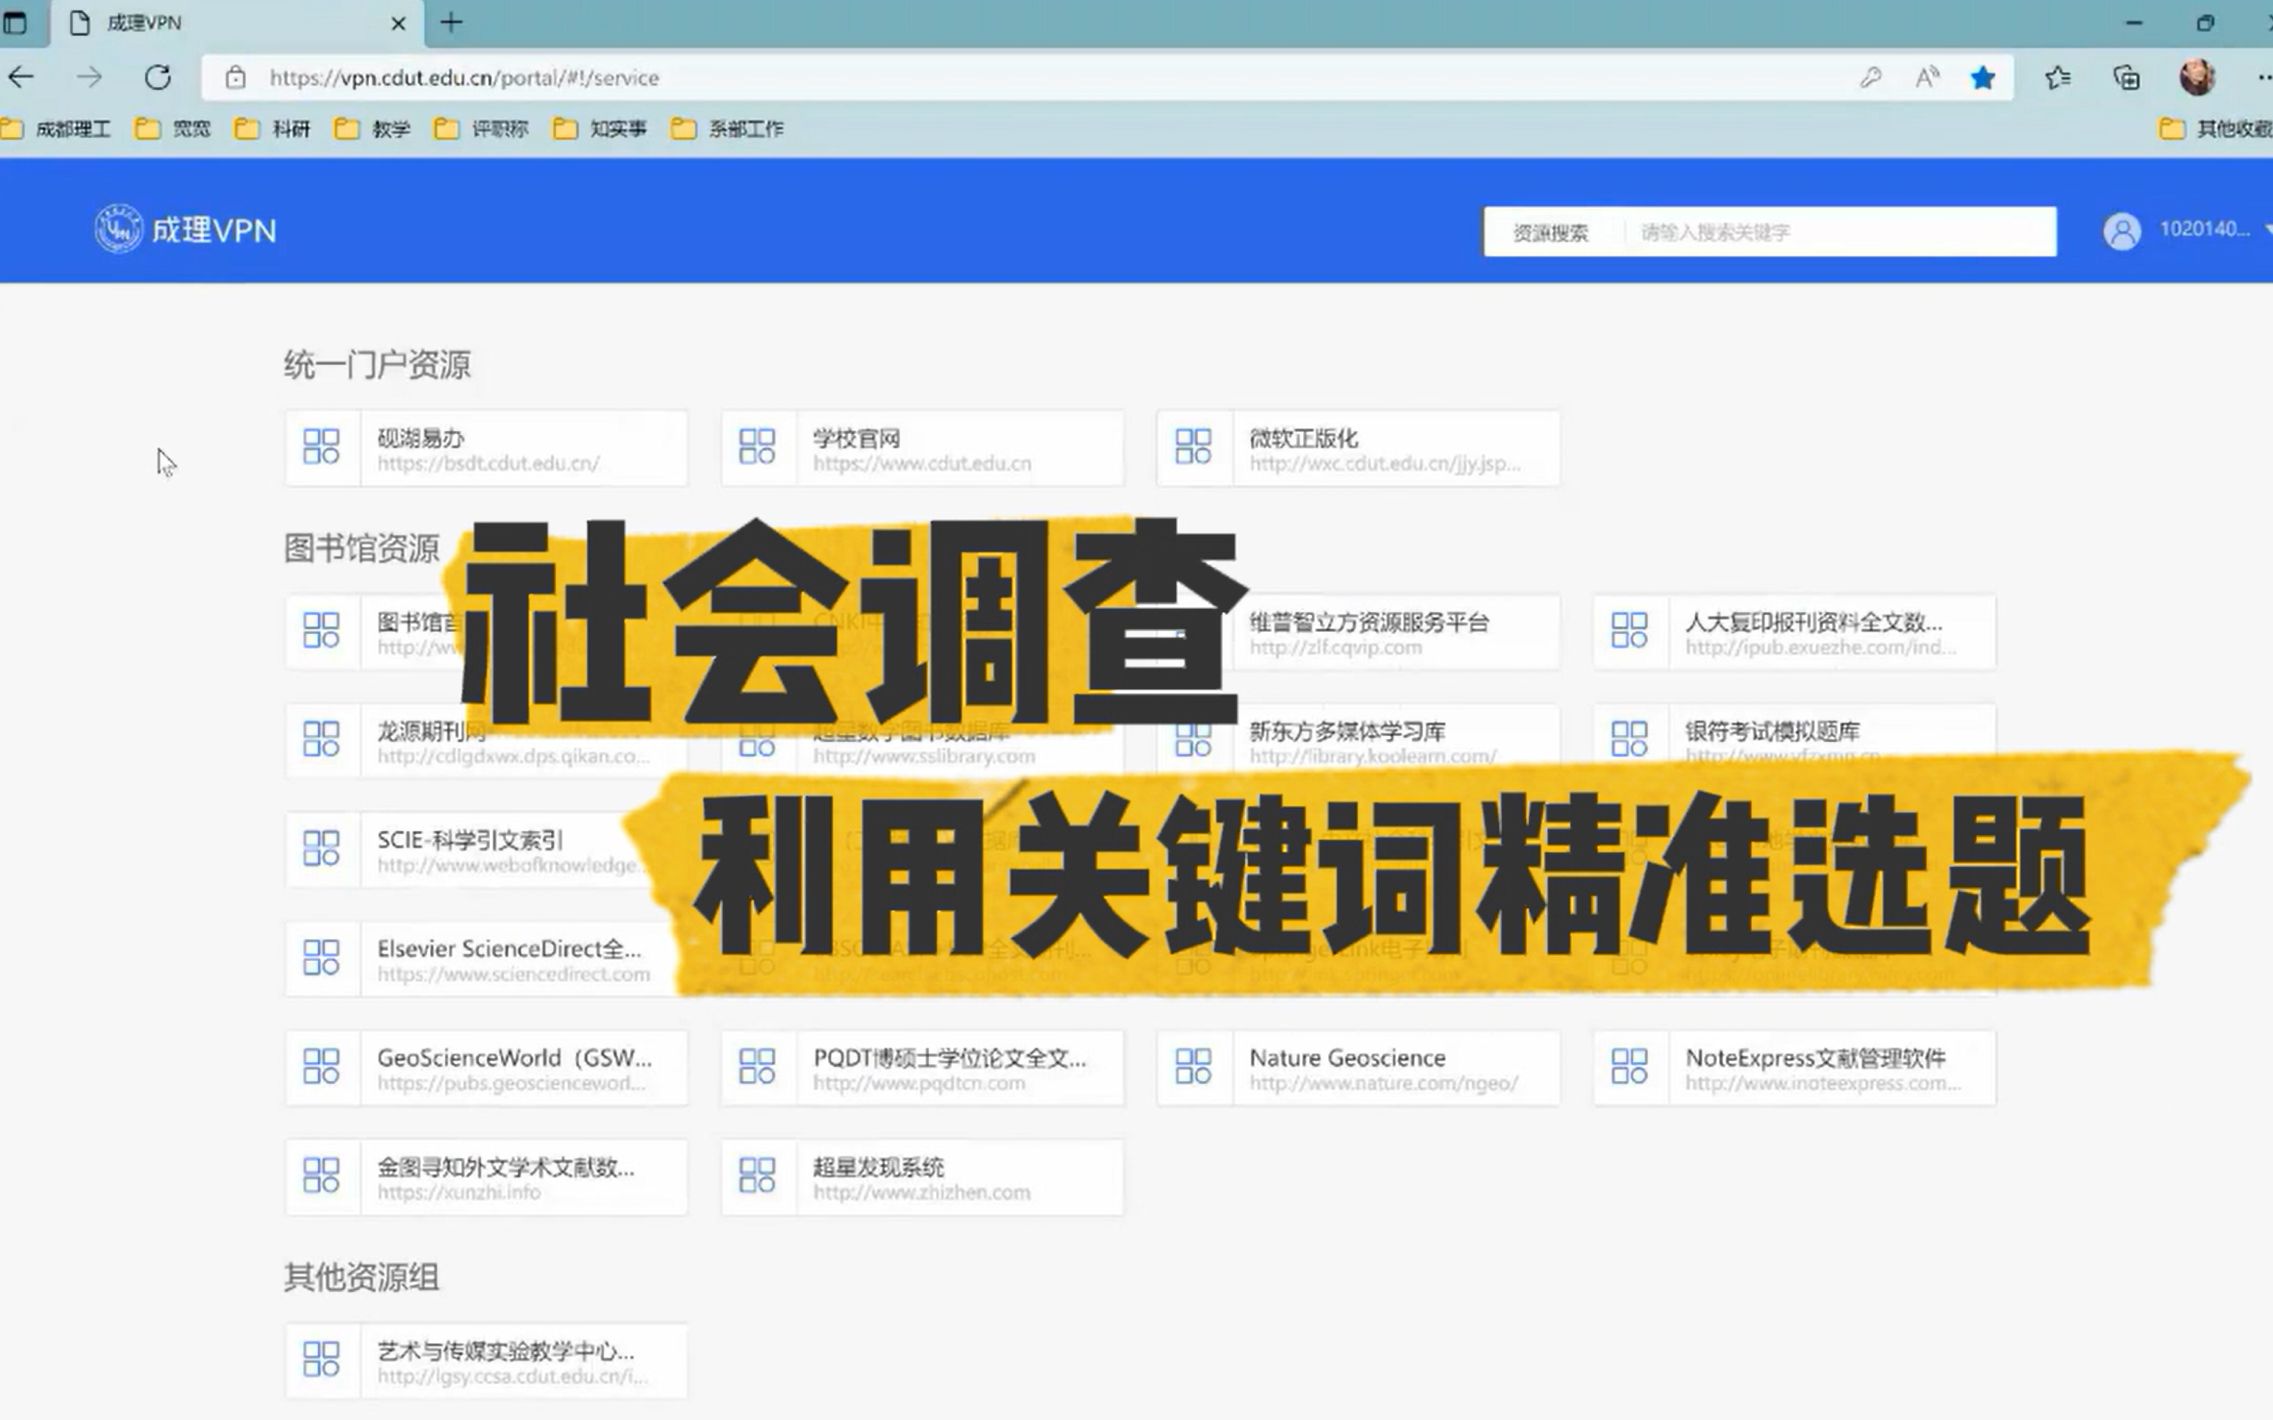Open the 评职称 bookmark folder

tap(482, 128)
